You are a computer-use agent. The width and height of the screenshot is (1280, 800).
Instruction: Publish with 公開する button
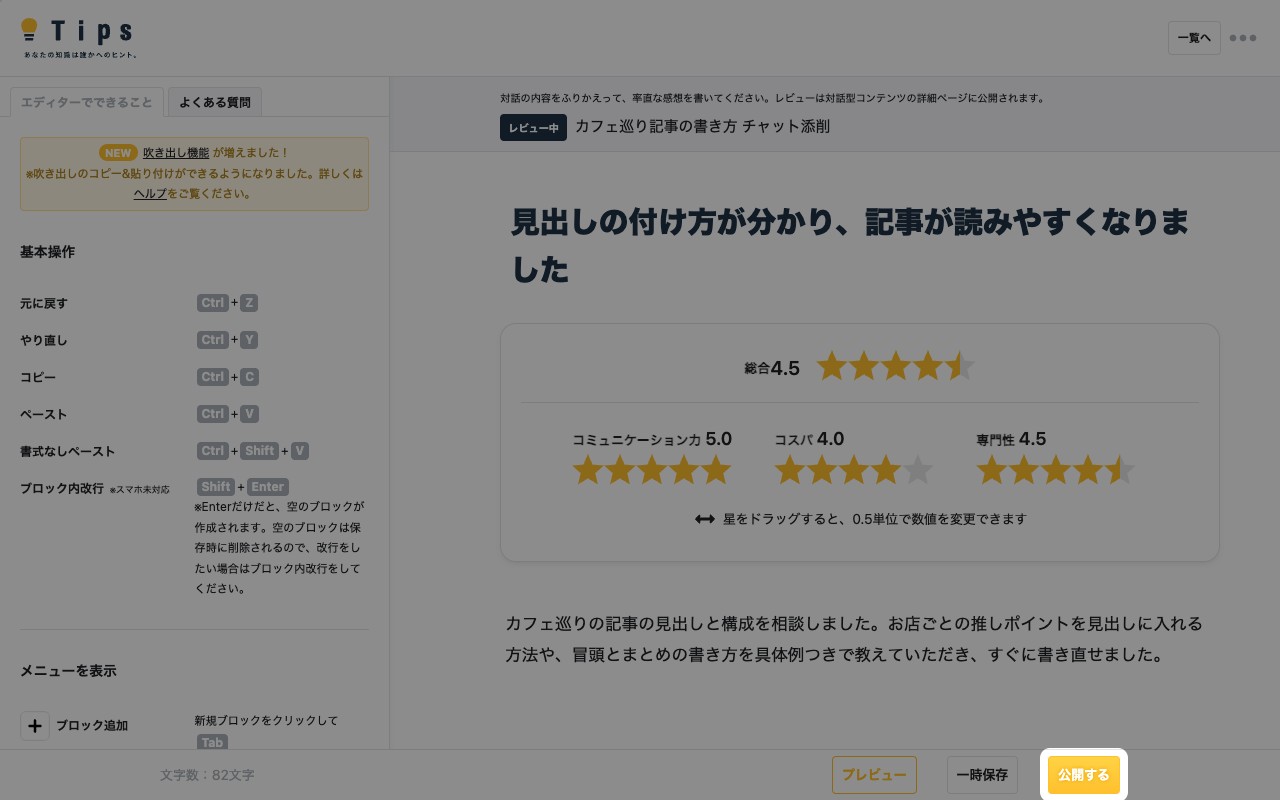point(1084,775)
